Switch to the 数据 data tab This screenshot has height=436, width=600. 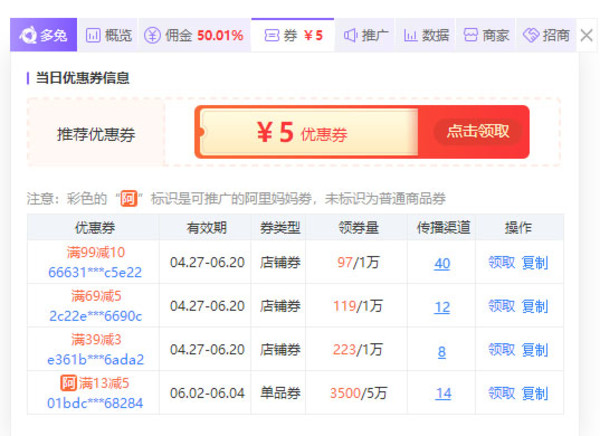[426, 35]
